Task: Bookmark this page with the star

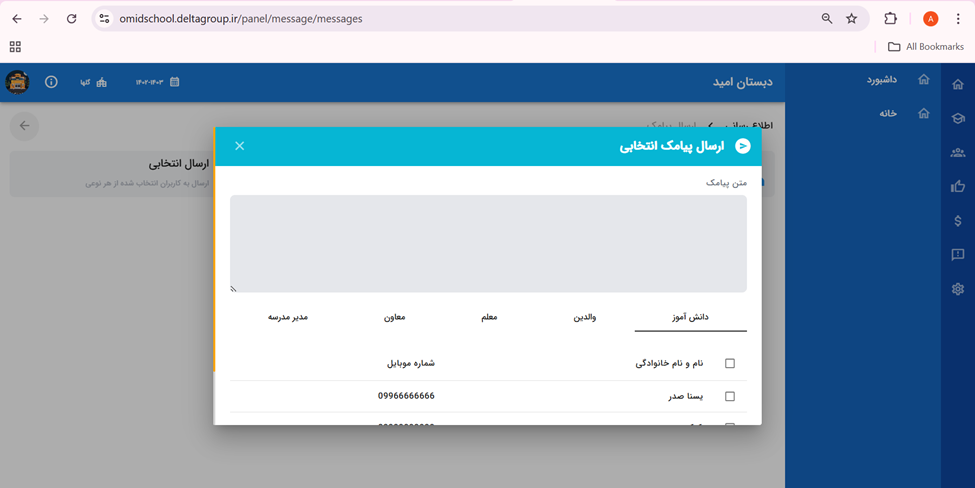Action: tap(852, 19)
